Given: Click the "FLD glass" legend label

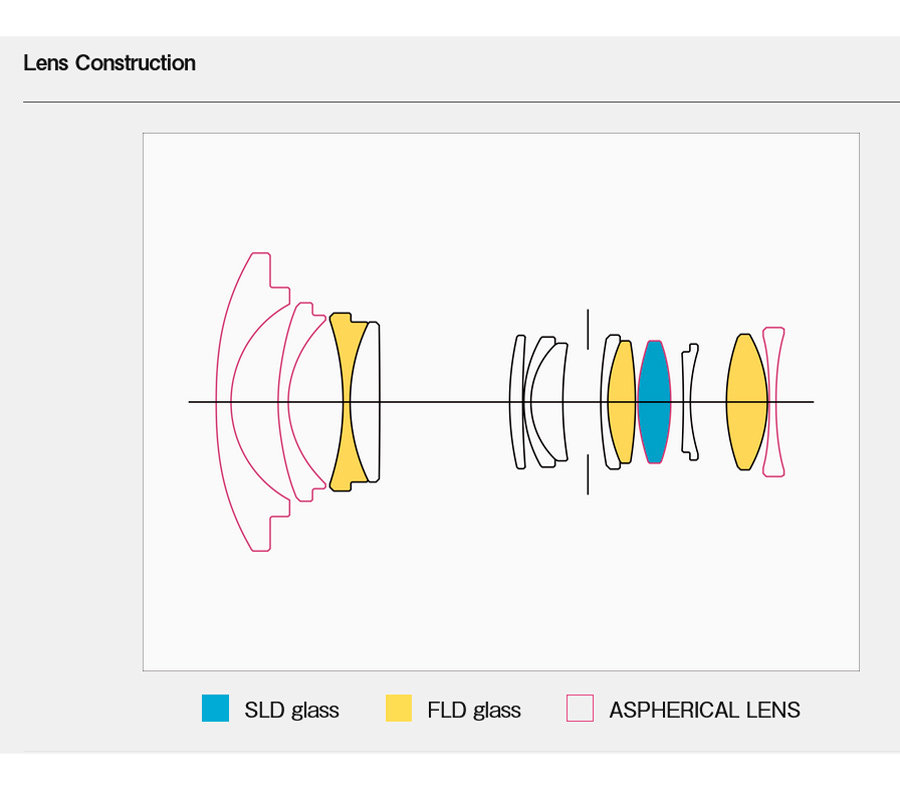Looking at the screenshot, I should click(474, 710).
